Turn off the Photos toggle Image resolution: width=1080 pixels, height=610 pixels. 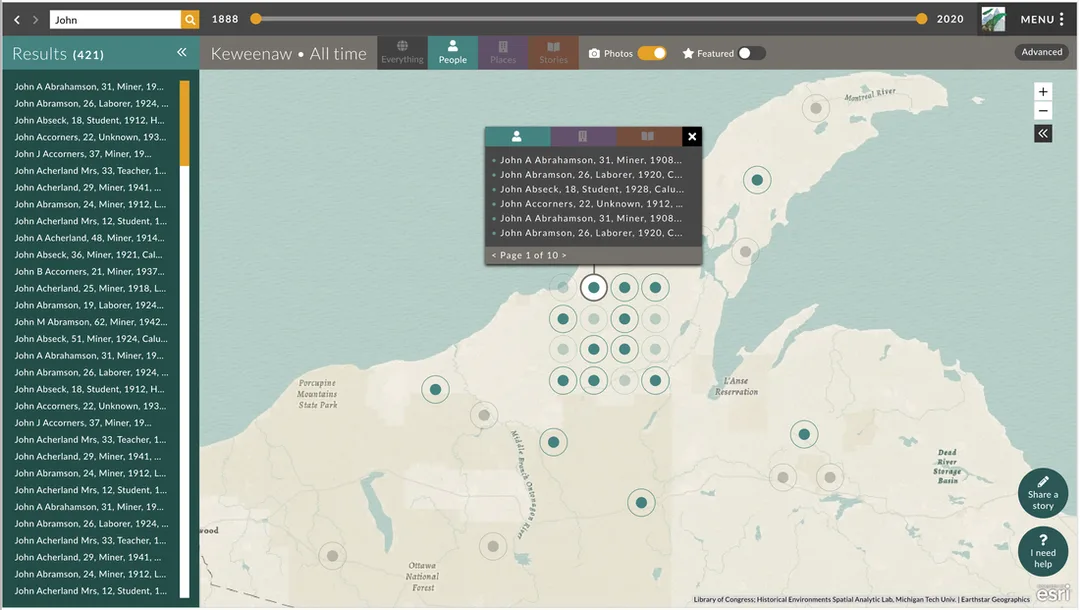(652, 53)
